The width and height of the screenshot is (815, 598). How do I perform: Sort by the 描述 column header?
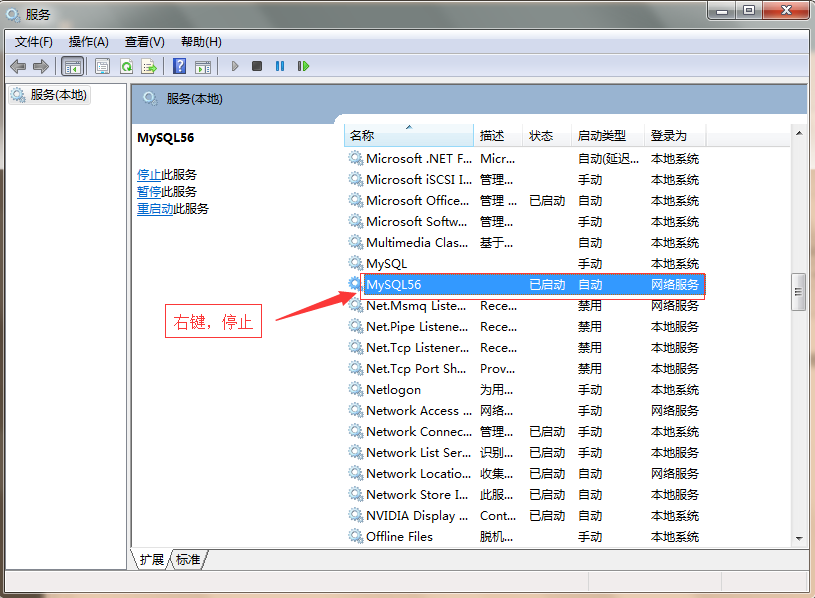[x=497, y=136]
